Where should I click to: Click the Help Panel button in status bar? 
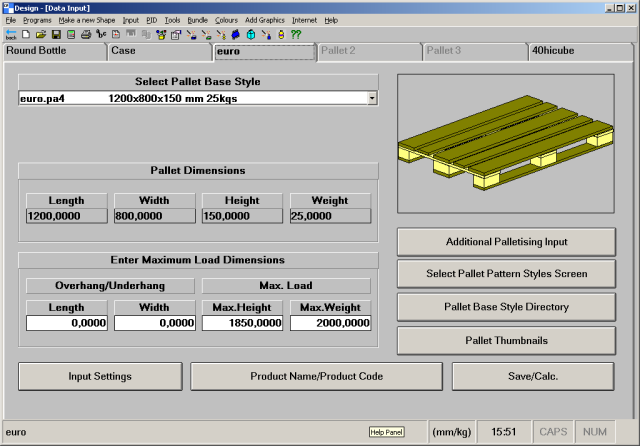(386, 432)
